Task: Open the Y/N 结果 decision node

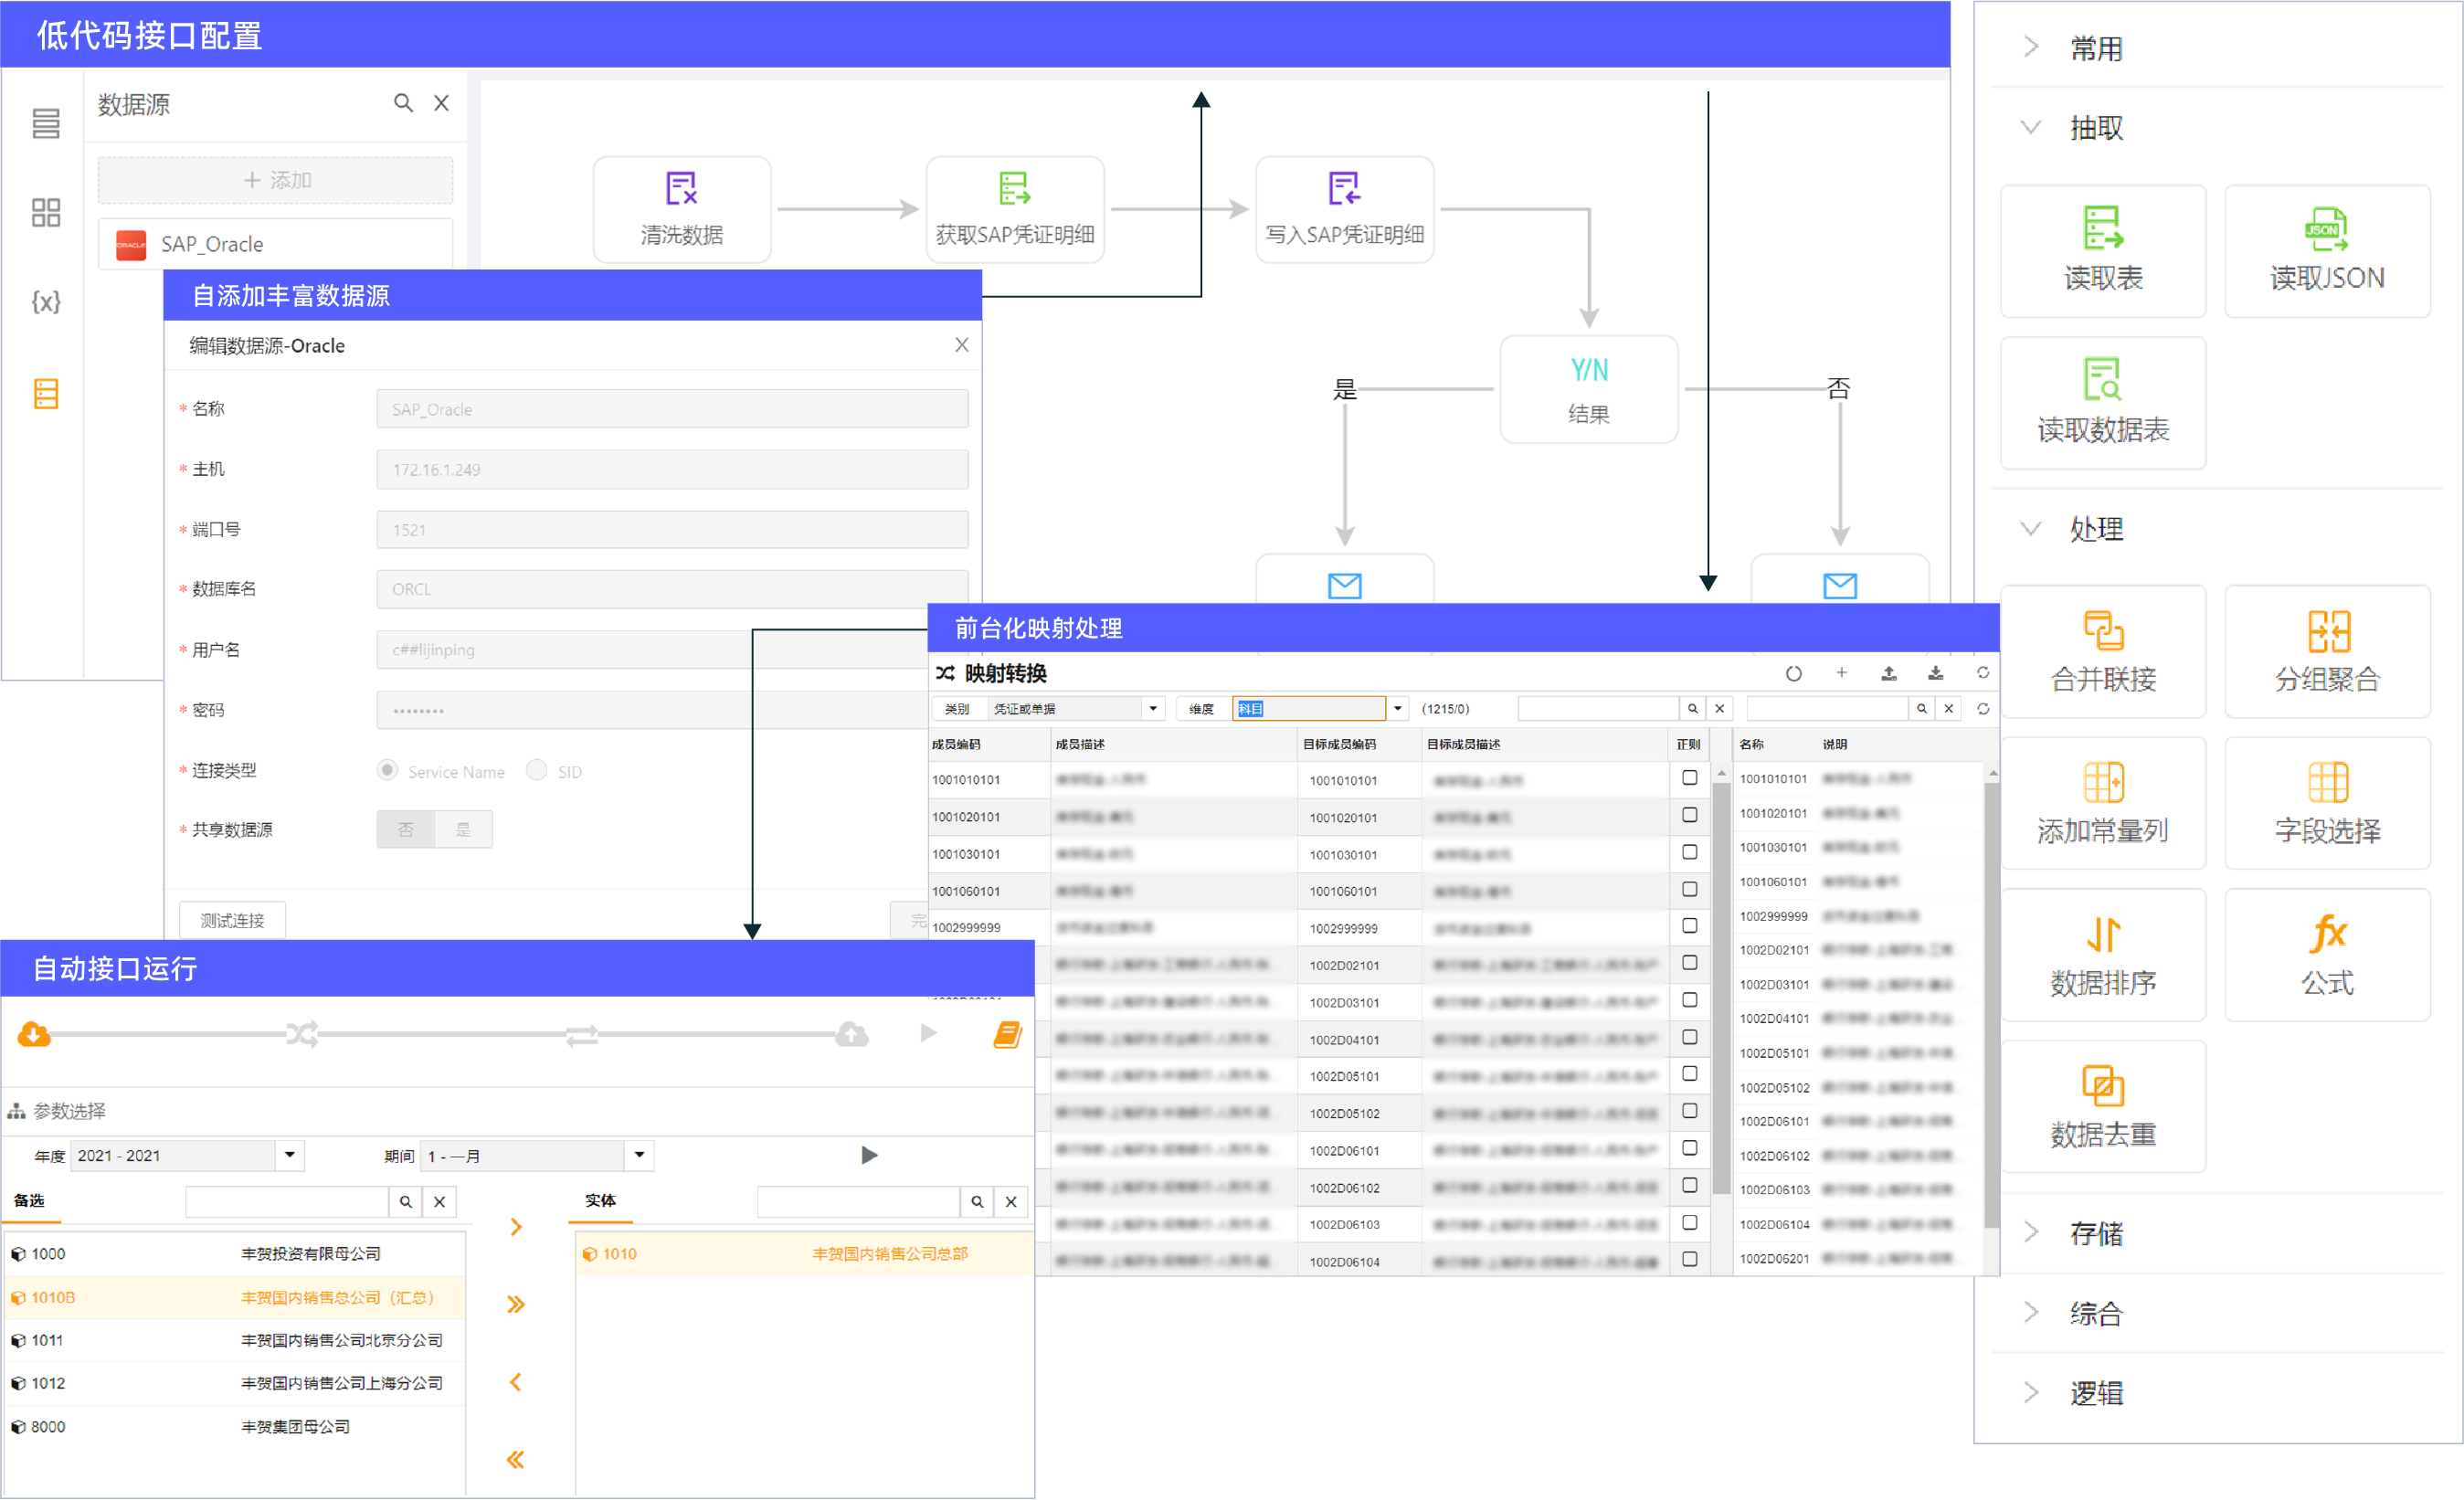Action: 1588,390
